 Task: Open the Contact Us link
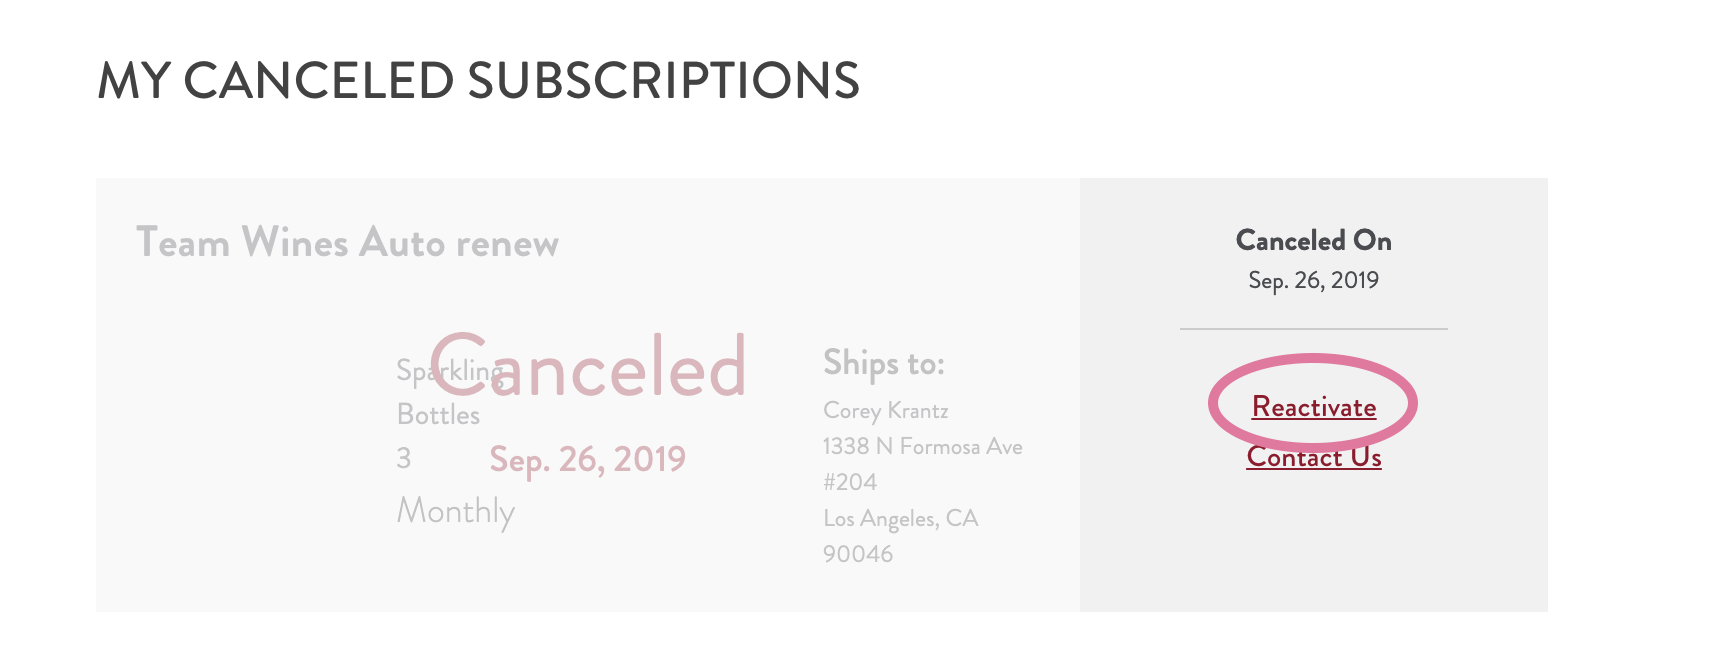pyautogui.click(x=1313, y=457)
